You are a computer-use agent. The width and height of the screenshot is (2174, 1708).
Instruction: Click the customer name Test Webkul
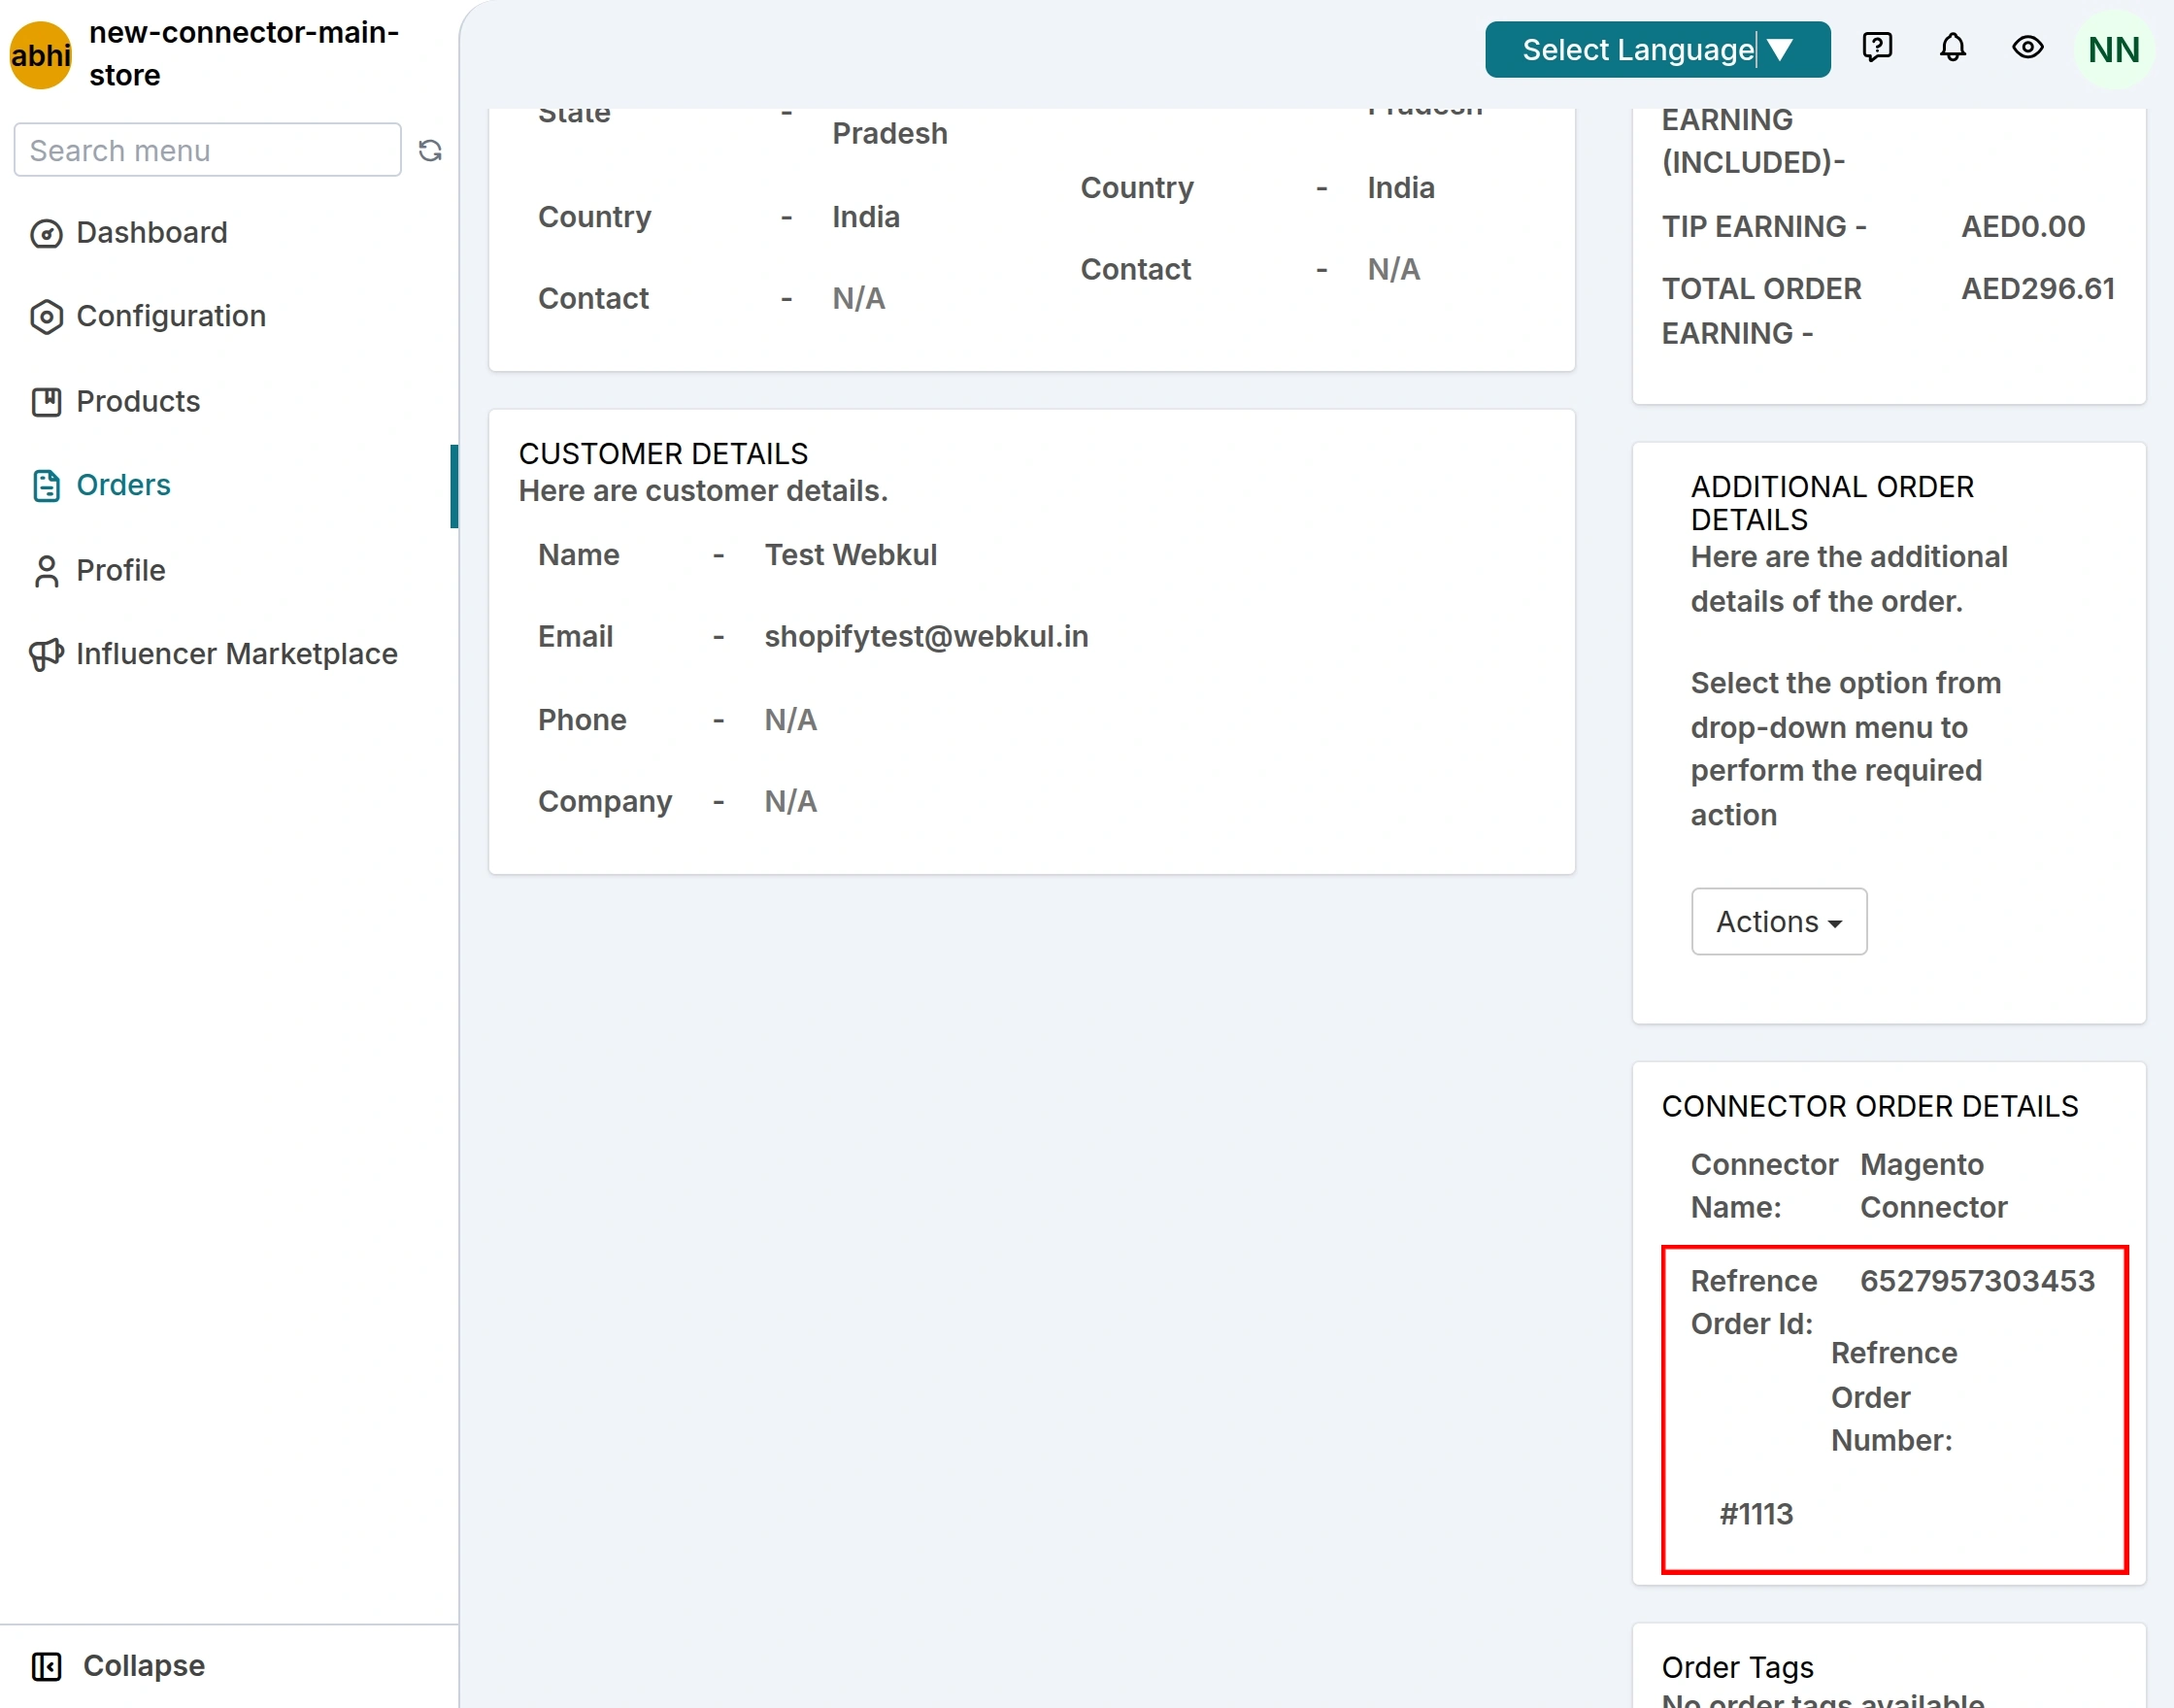[851, 555]
